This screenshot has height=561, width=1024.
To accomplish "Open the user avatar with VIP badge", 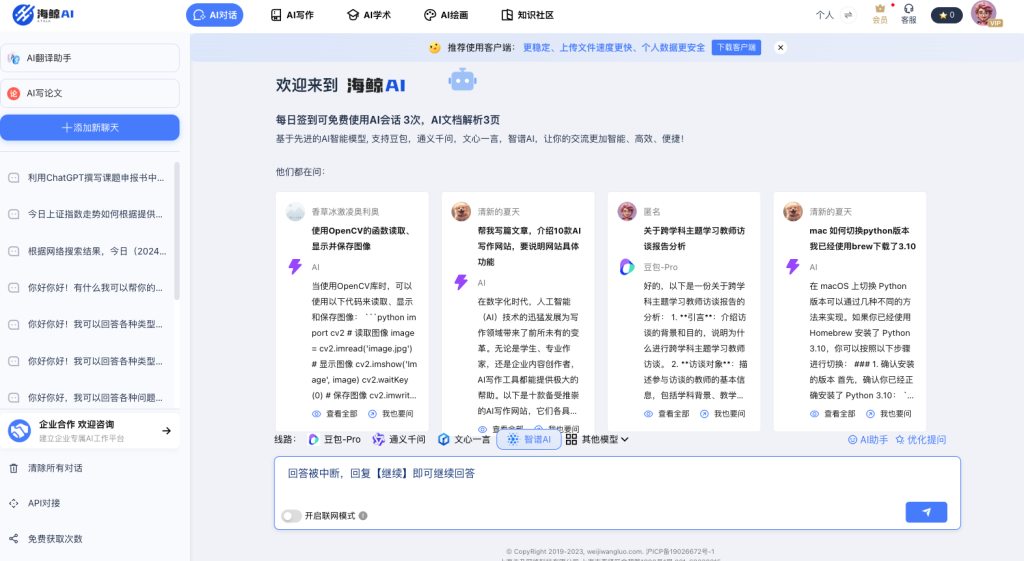I will tap(984, 14).
